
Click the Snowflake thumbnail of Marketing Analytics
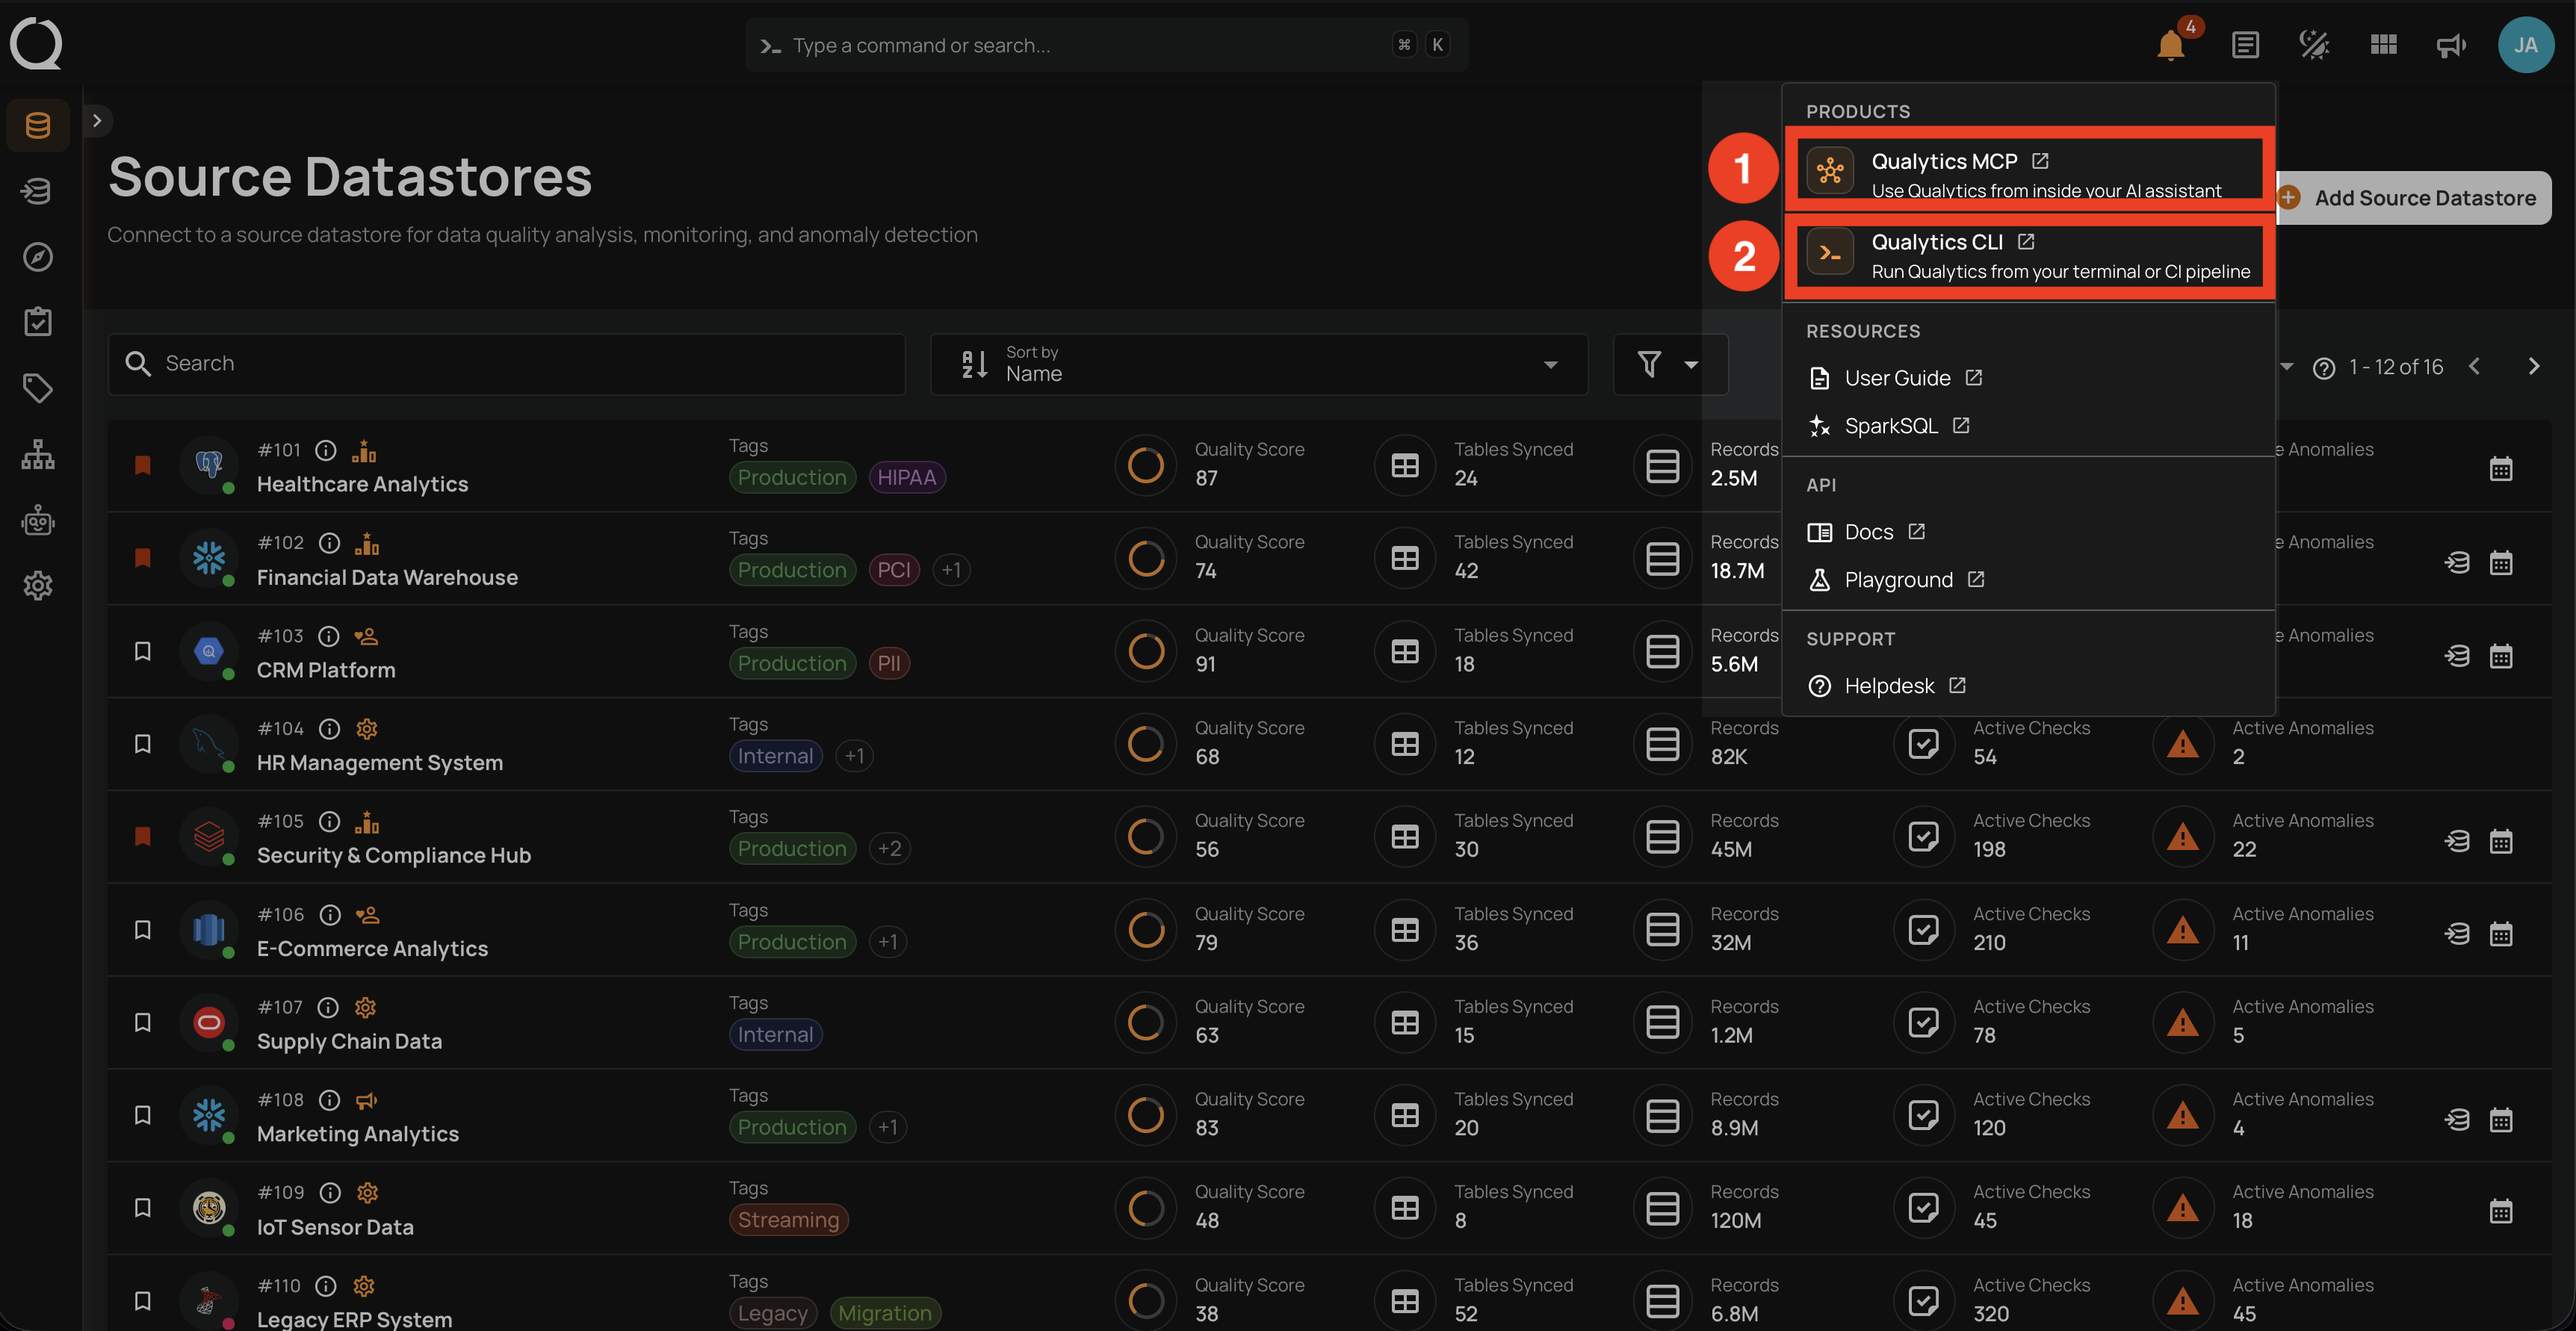[x=208, y=1115]
